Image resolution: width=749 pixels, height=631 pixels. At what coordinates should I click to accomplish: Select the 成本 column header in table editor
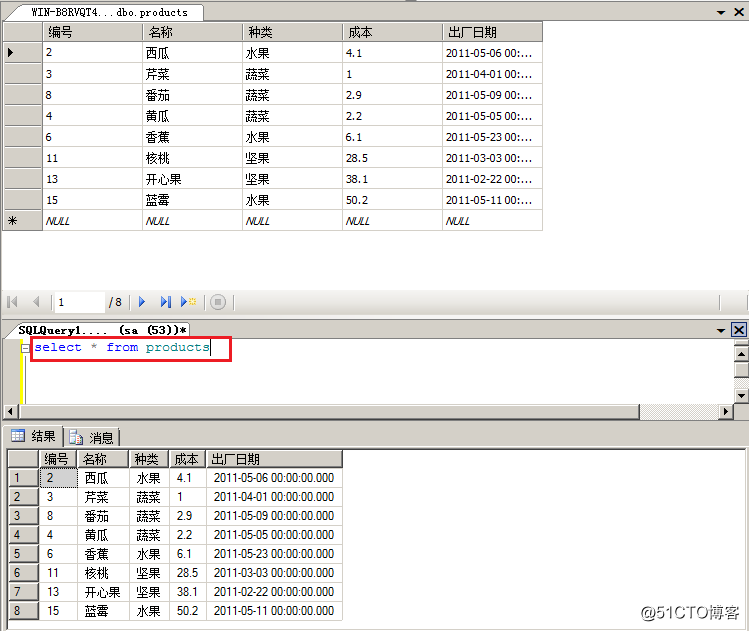(392, 32)
